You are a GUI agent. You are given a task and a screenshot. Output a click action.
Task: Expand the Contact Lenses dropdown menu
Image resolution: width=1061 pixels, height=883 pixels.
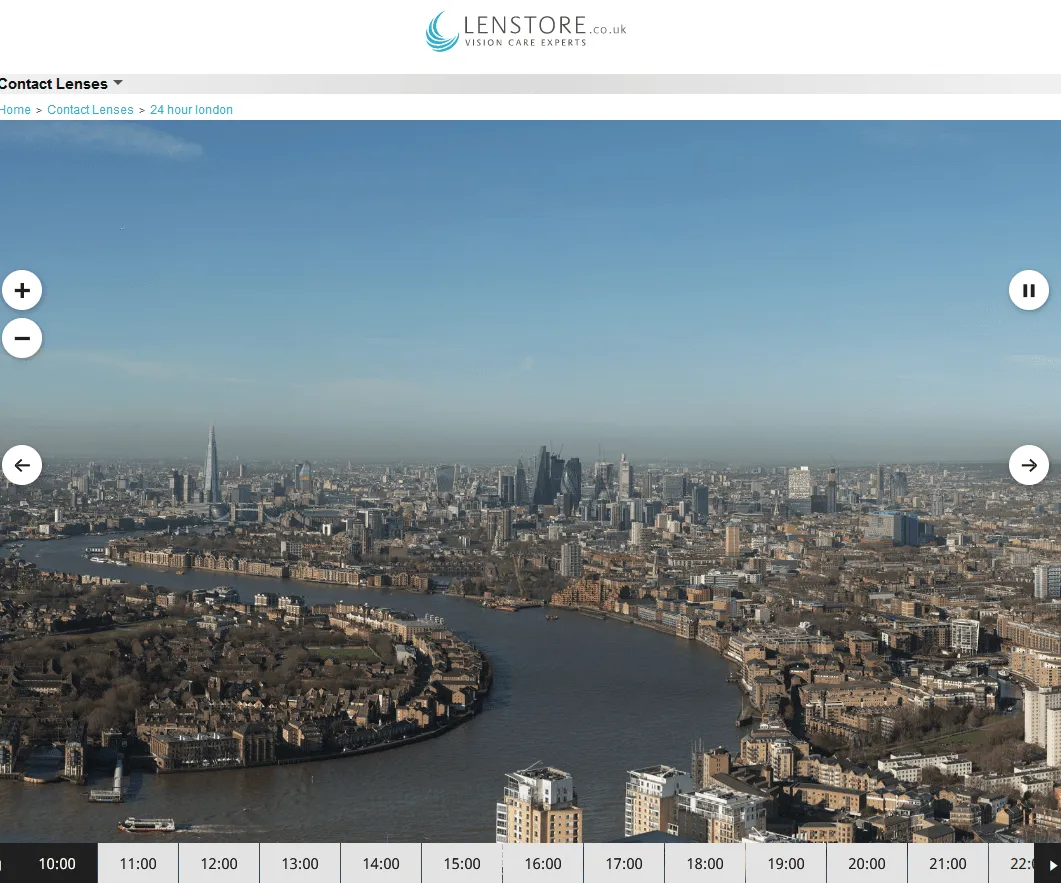61,84
